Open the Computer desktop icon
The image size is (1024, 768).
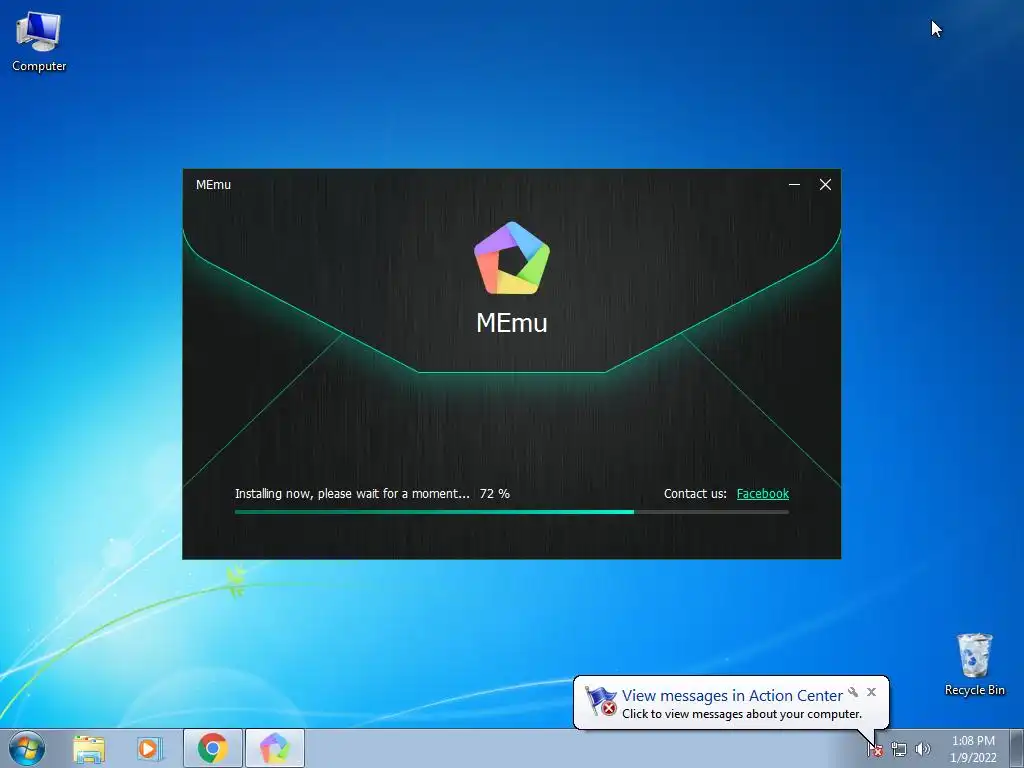pyautogui.click(x=39, y=42)
